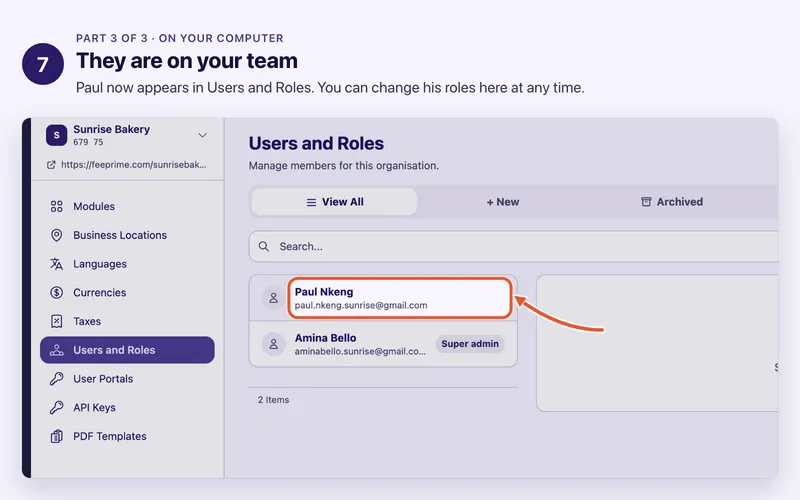Click the API Keys key icon
Screen dimensions: 800x500
(57, 407)
